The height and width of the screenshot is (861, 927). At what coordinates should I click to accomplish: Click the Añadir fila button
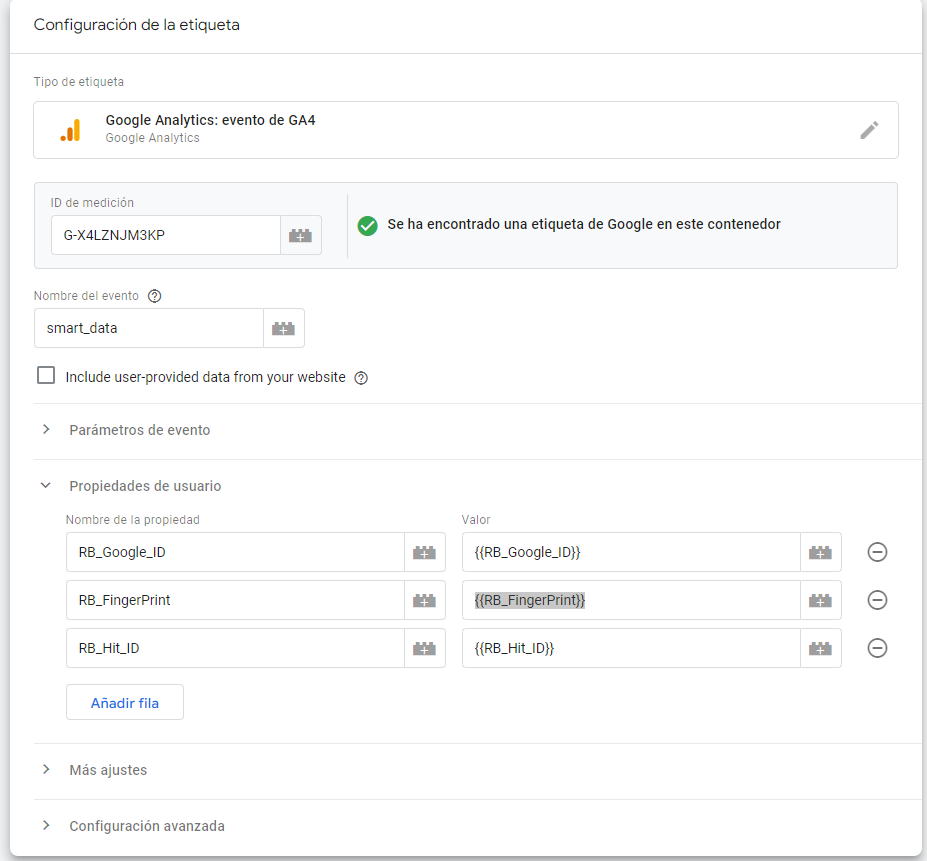point(125,702)
